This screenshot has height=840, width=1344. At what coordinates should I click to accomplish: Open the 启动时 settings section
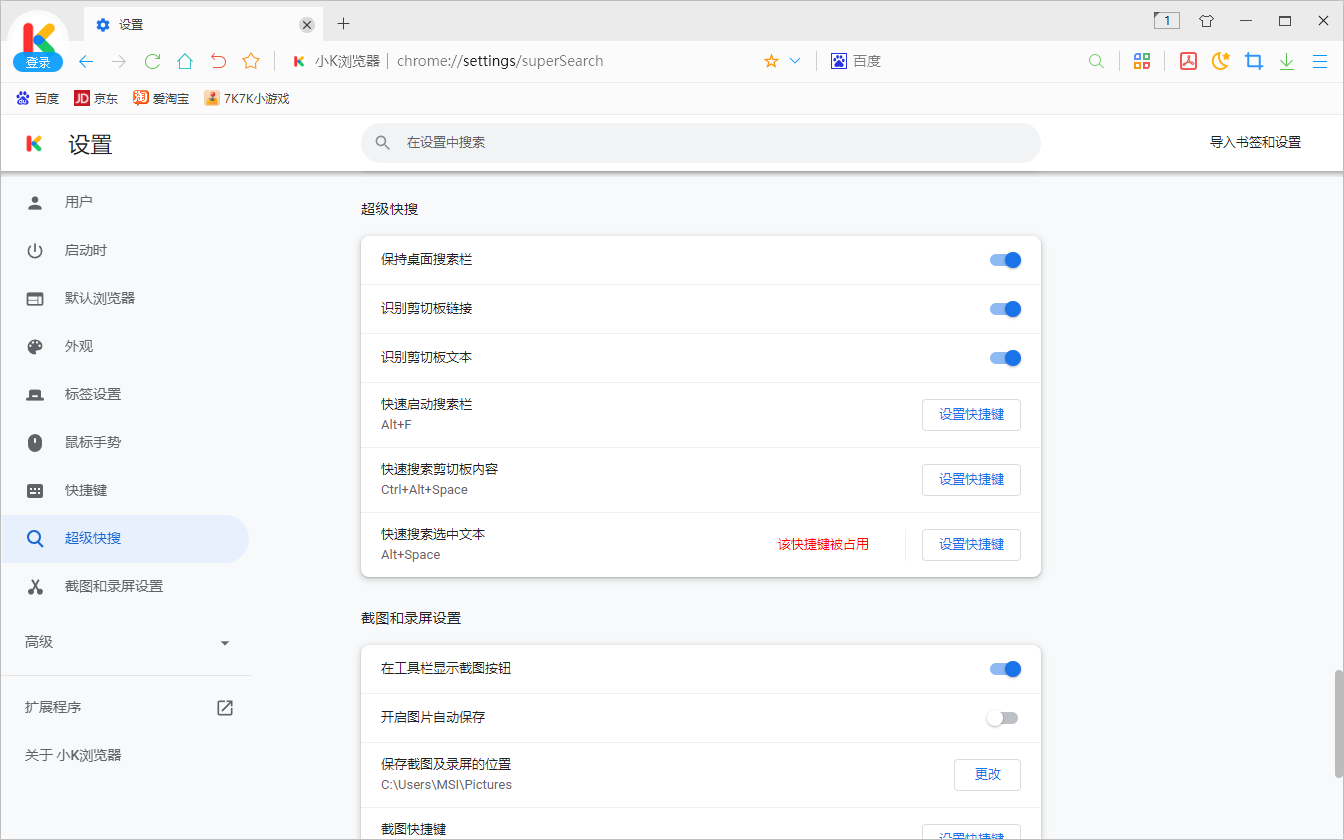[125, 250]
